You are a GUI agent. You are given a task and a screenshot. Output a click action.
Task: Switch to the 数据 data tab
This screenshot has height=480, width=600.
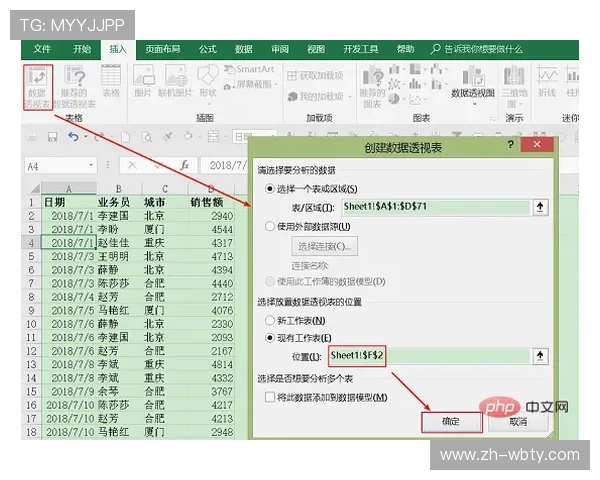tap(244, 49)
